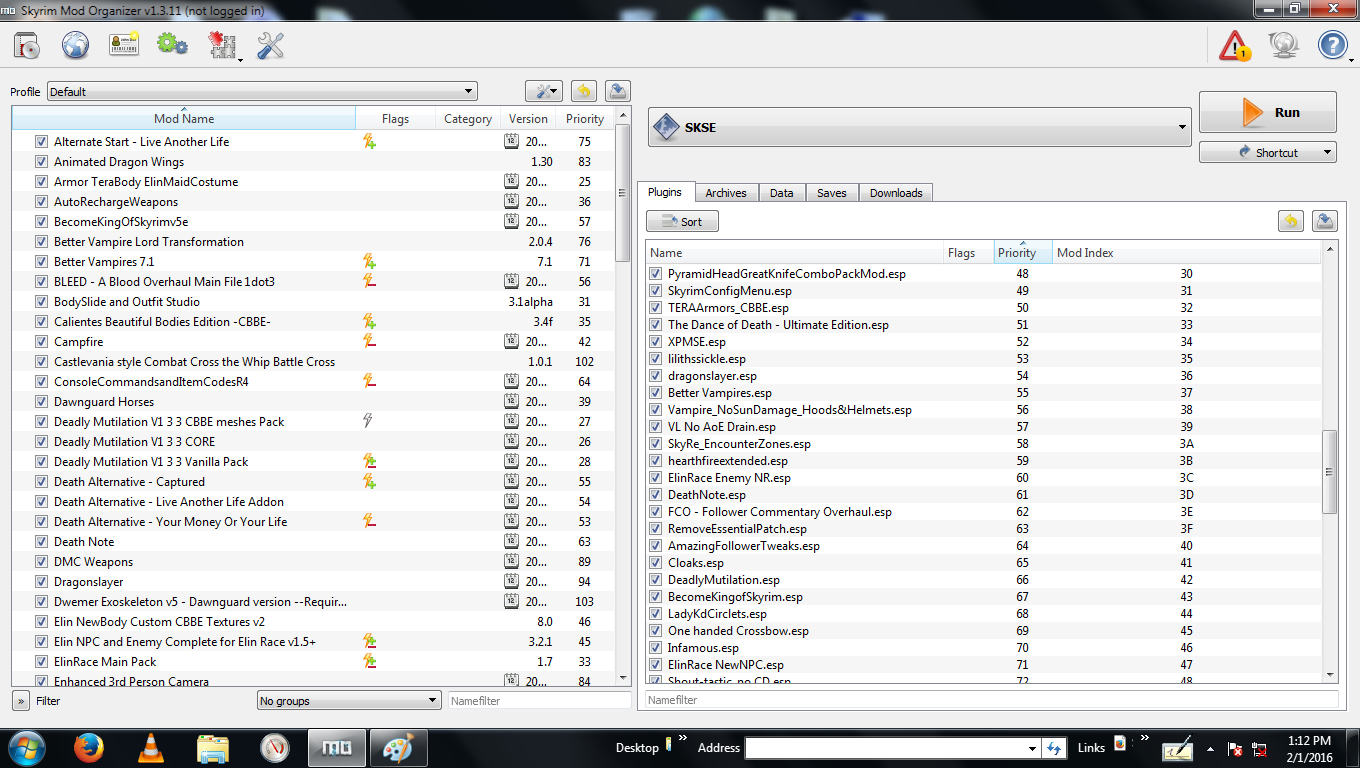This screenshot has width=1360, height=768.
Task: Open Settings via the wrench and screwdriver icon
Action: coord(271,45)
